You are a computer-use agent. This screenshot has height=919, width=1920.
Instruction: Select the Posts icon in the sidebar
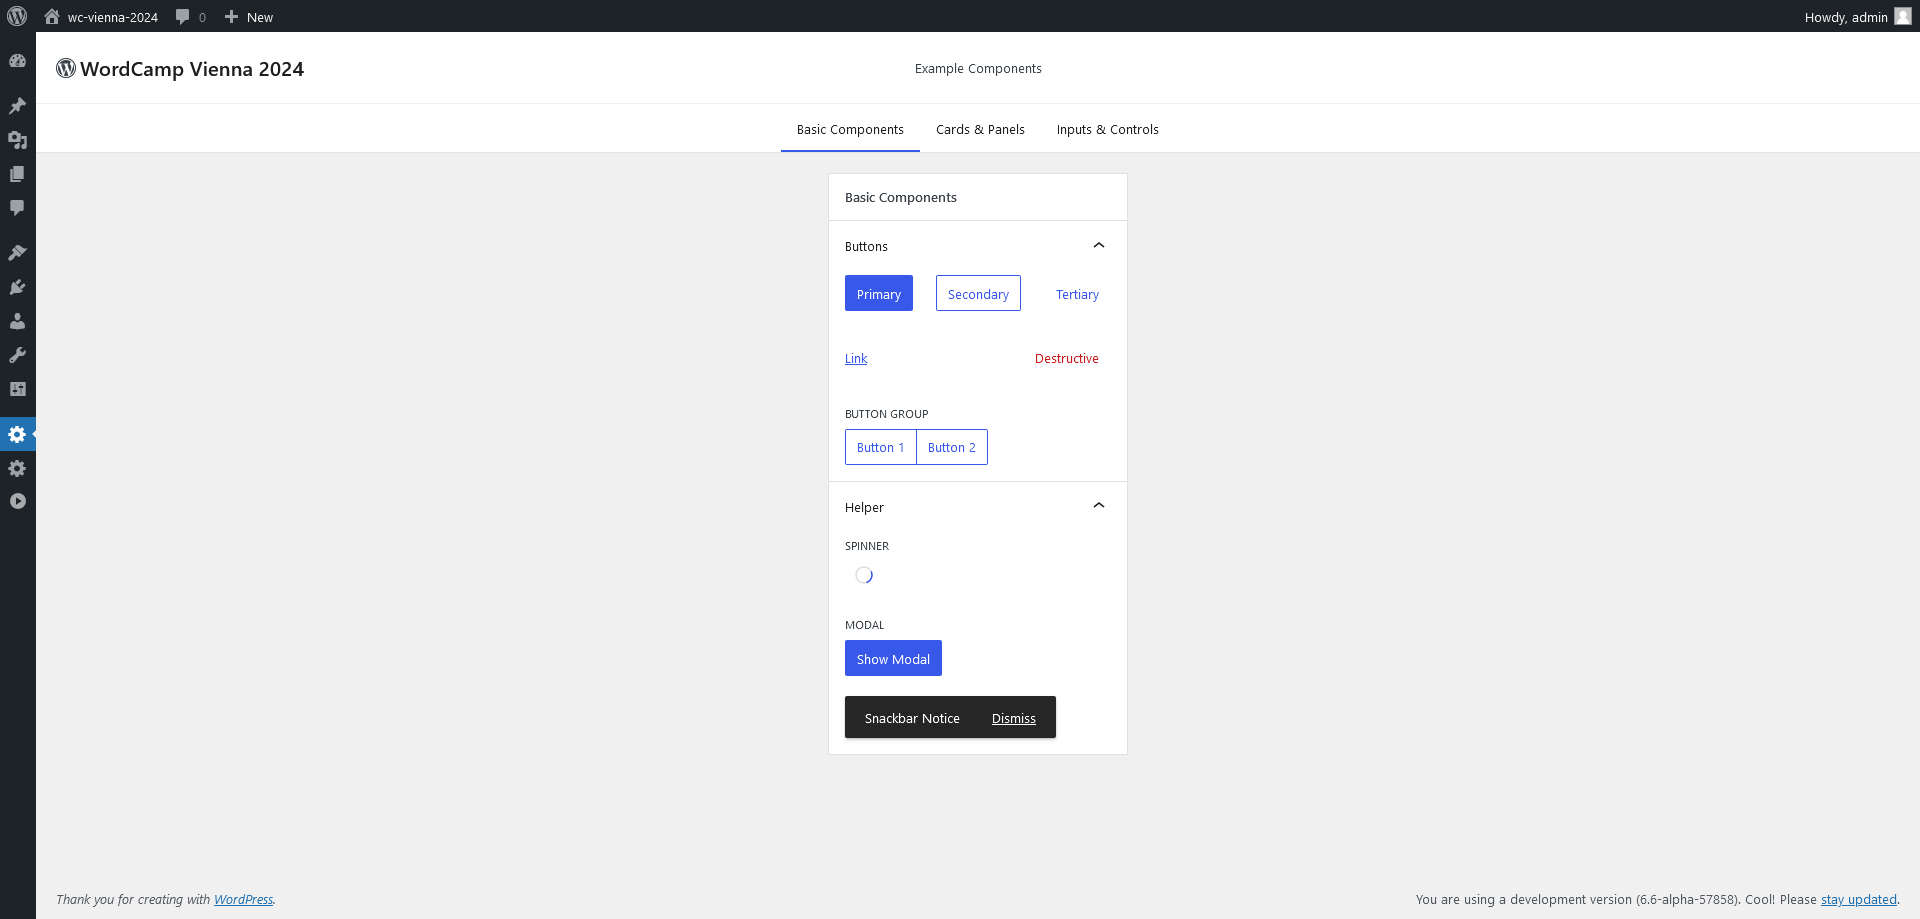point(17,106)
